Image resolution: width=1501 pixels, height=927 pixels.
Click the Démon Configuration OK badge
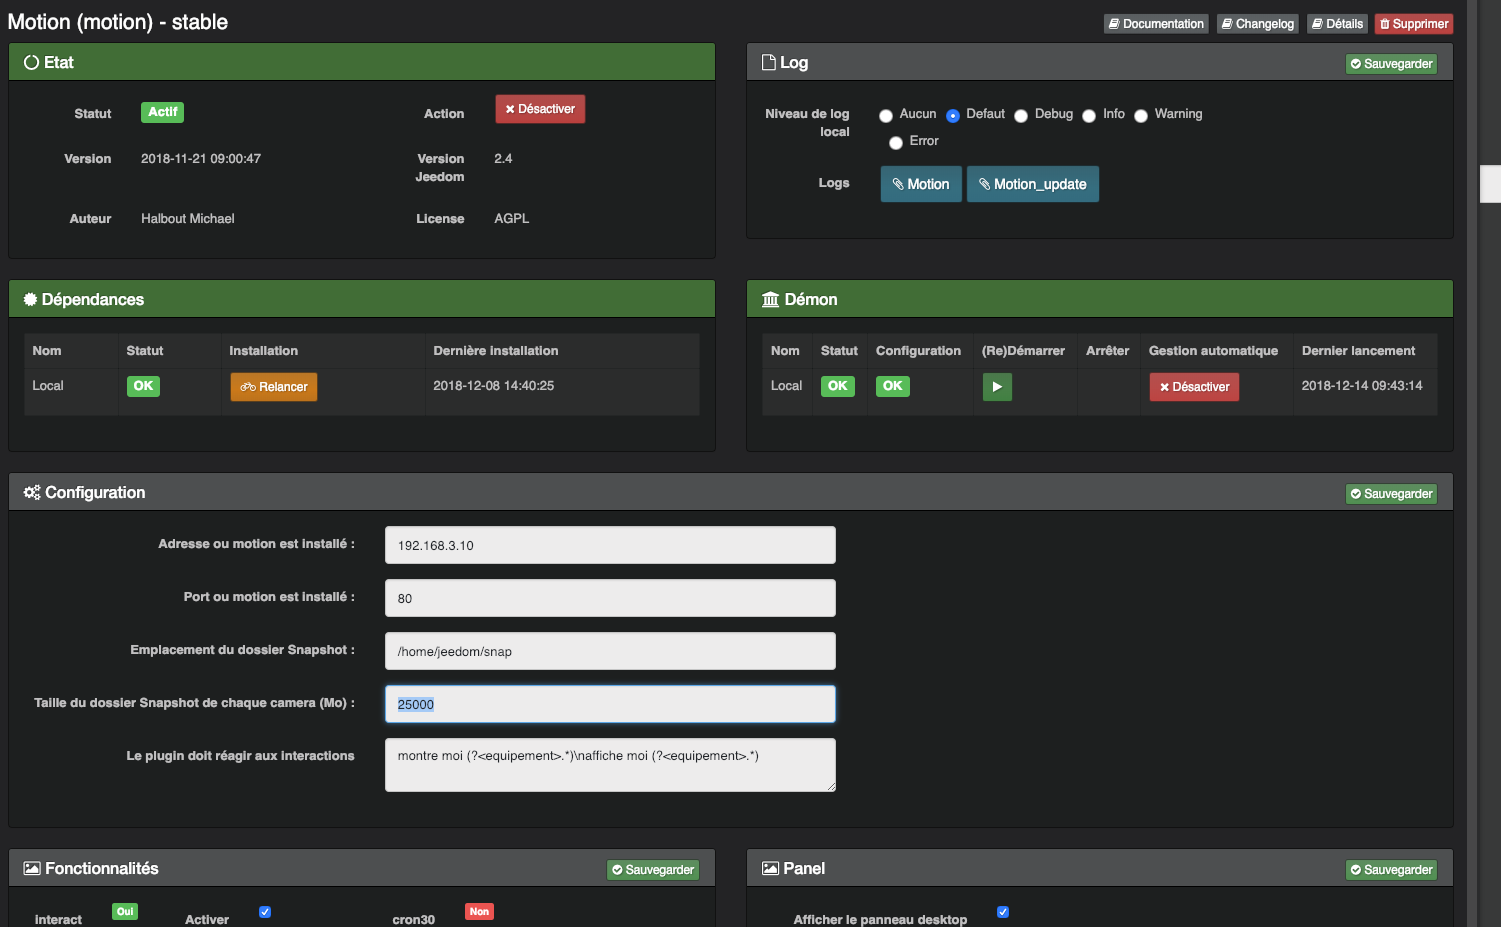pos(893,386)
